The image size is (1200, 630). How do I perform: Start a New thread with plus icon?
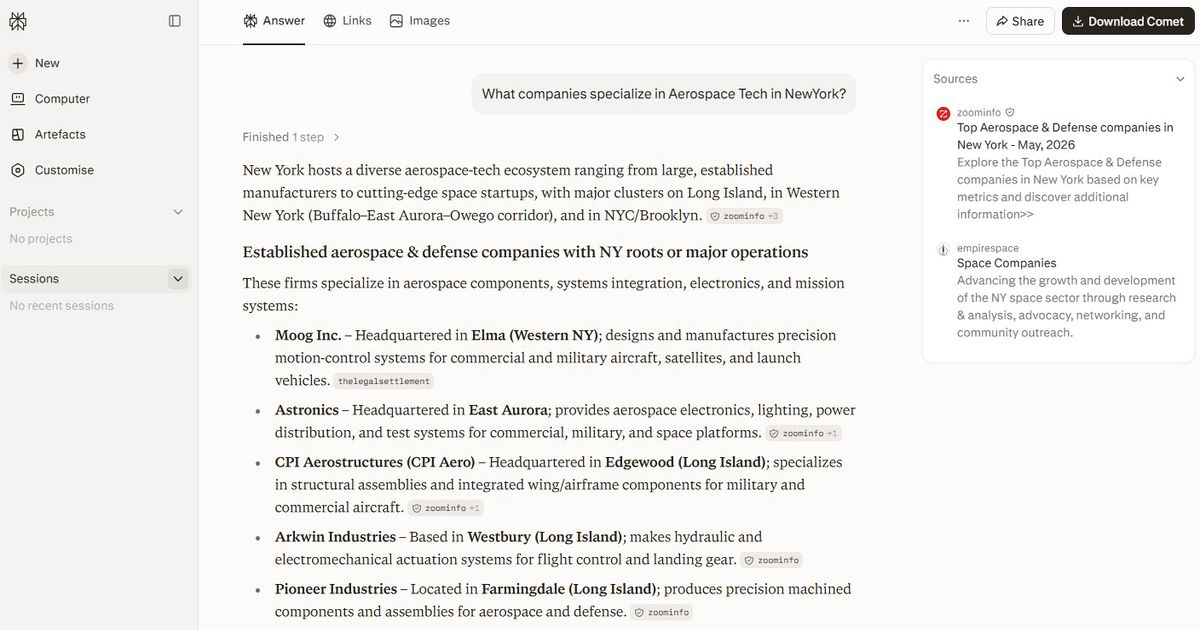35,63
